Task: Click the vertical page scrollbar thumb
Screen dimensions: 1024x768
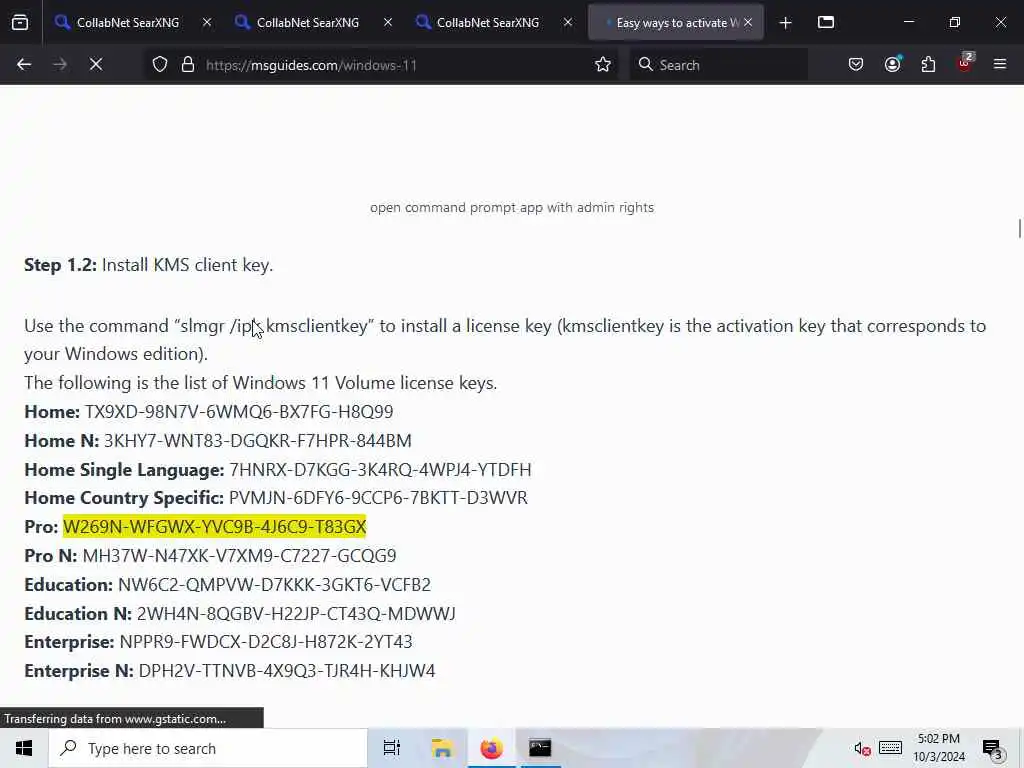Action: click(x=1019, y=229)
